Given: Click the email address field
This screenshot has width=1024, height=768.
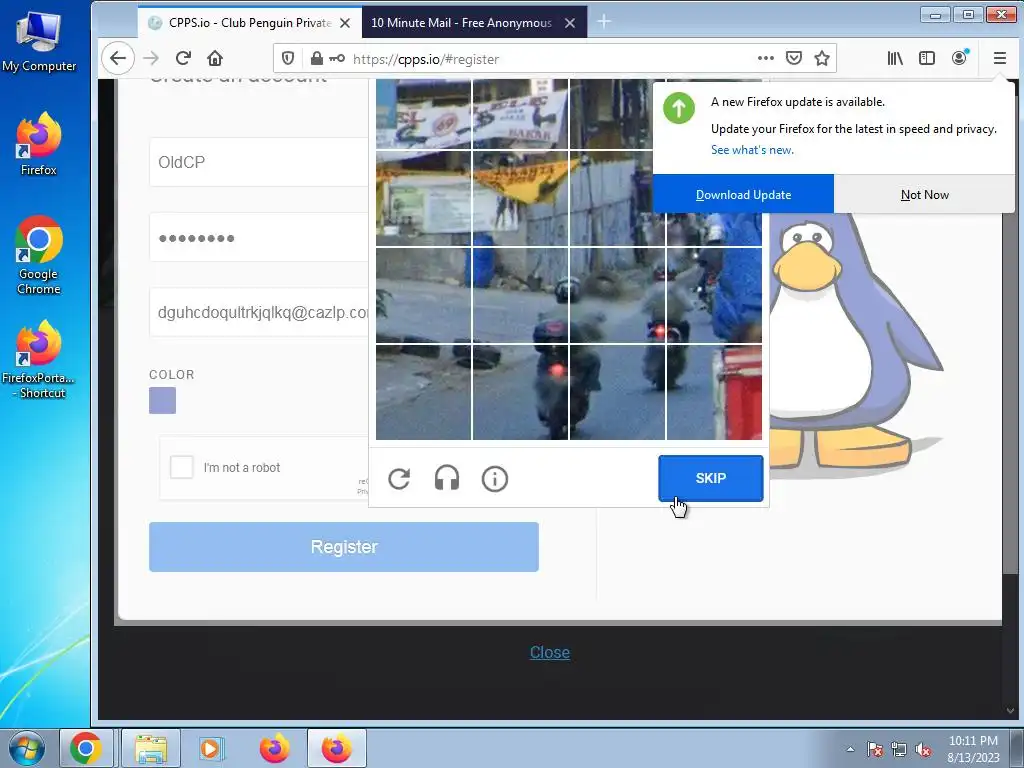Looking at the screenshot, I should tap(259, 312).
